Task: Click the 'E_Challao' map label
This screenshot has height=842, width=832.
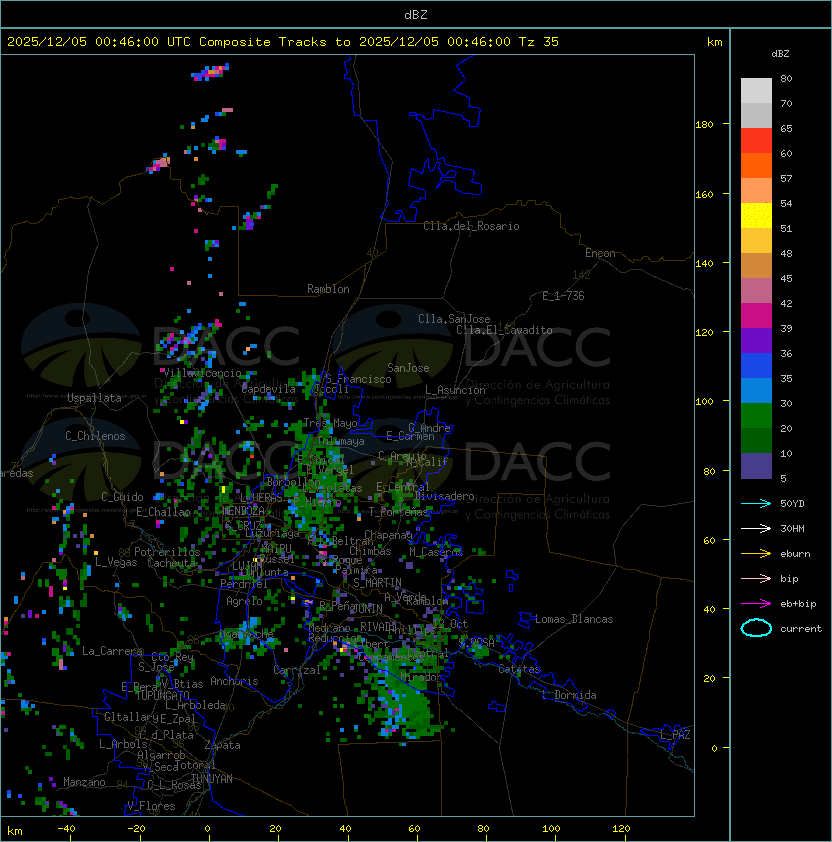Action: pyautogui.click(x=163, y=512)
